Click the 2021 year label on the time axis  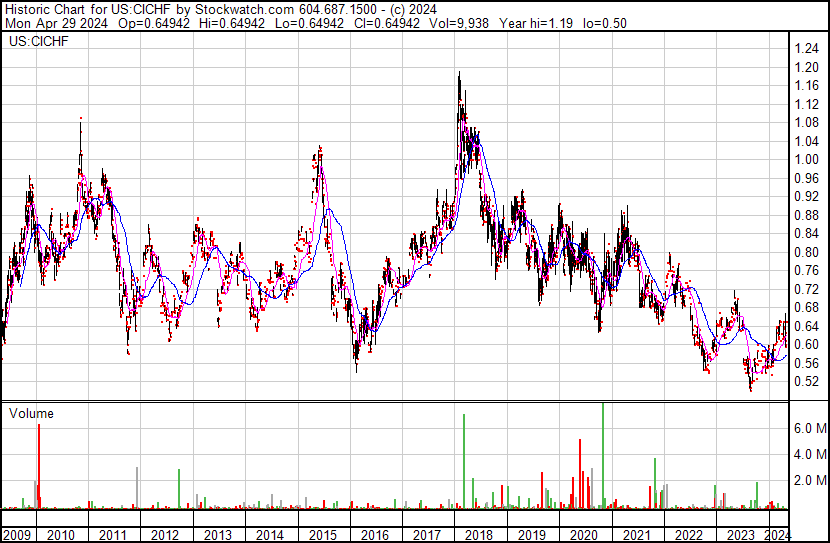click(x=636, y=535)
